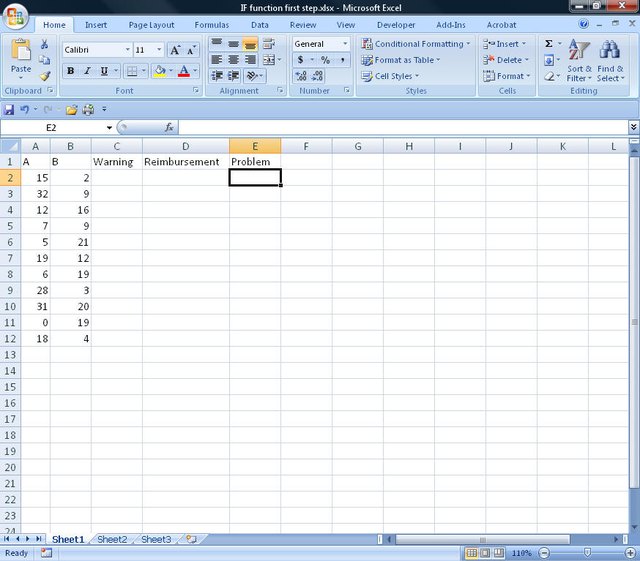Image resolution: width=640 pixels, height=561 pixels.
Task: Click Delete cells button
Action: pos(506,60)
